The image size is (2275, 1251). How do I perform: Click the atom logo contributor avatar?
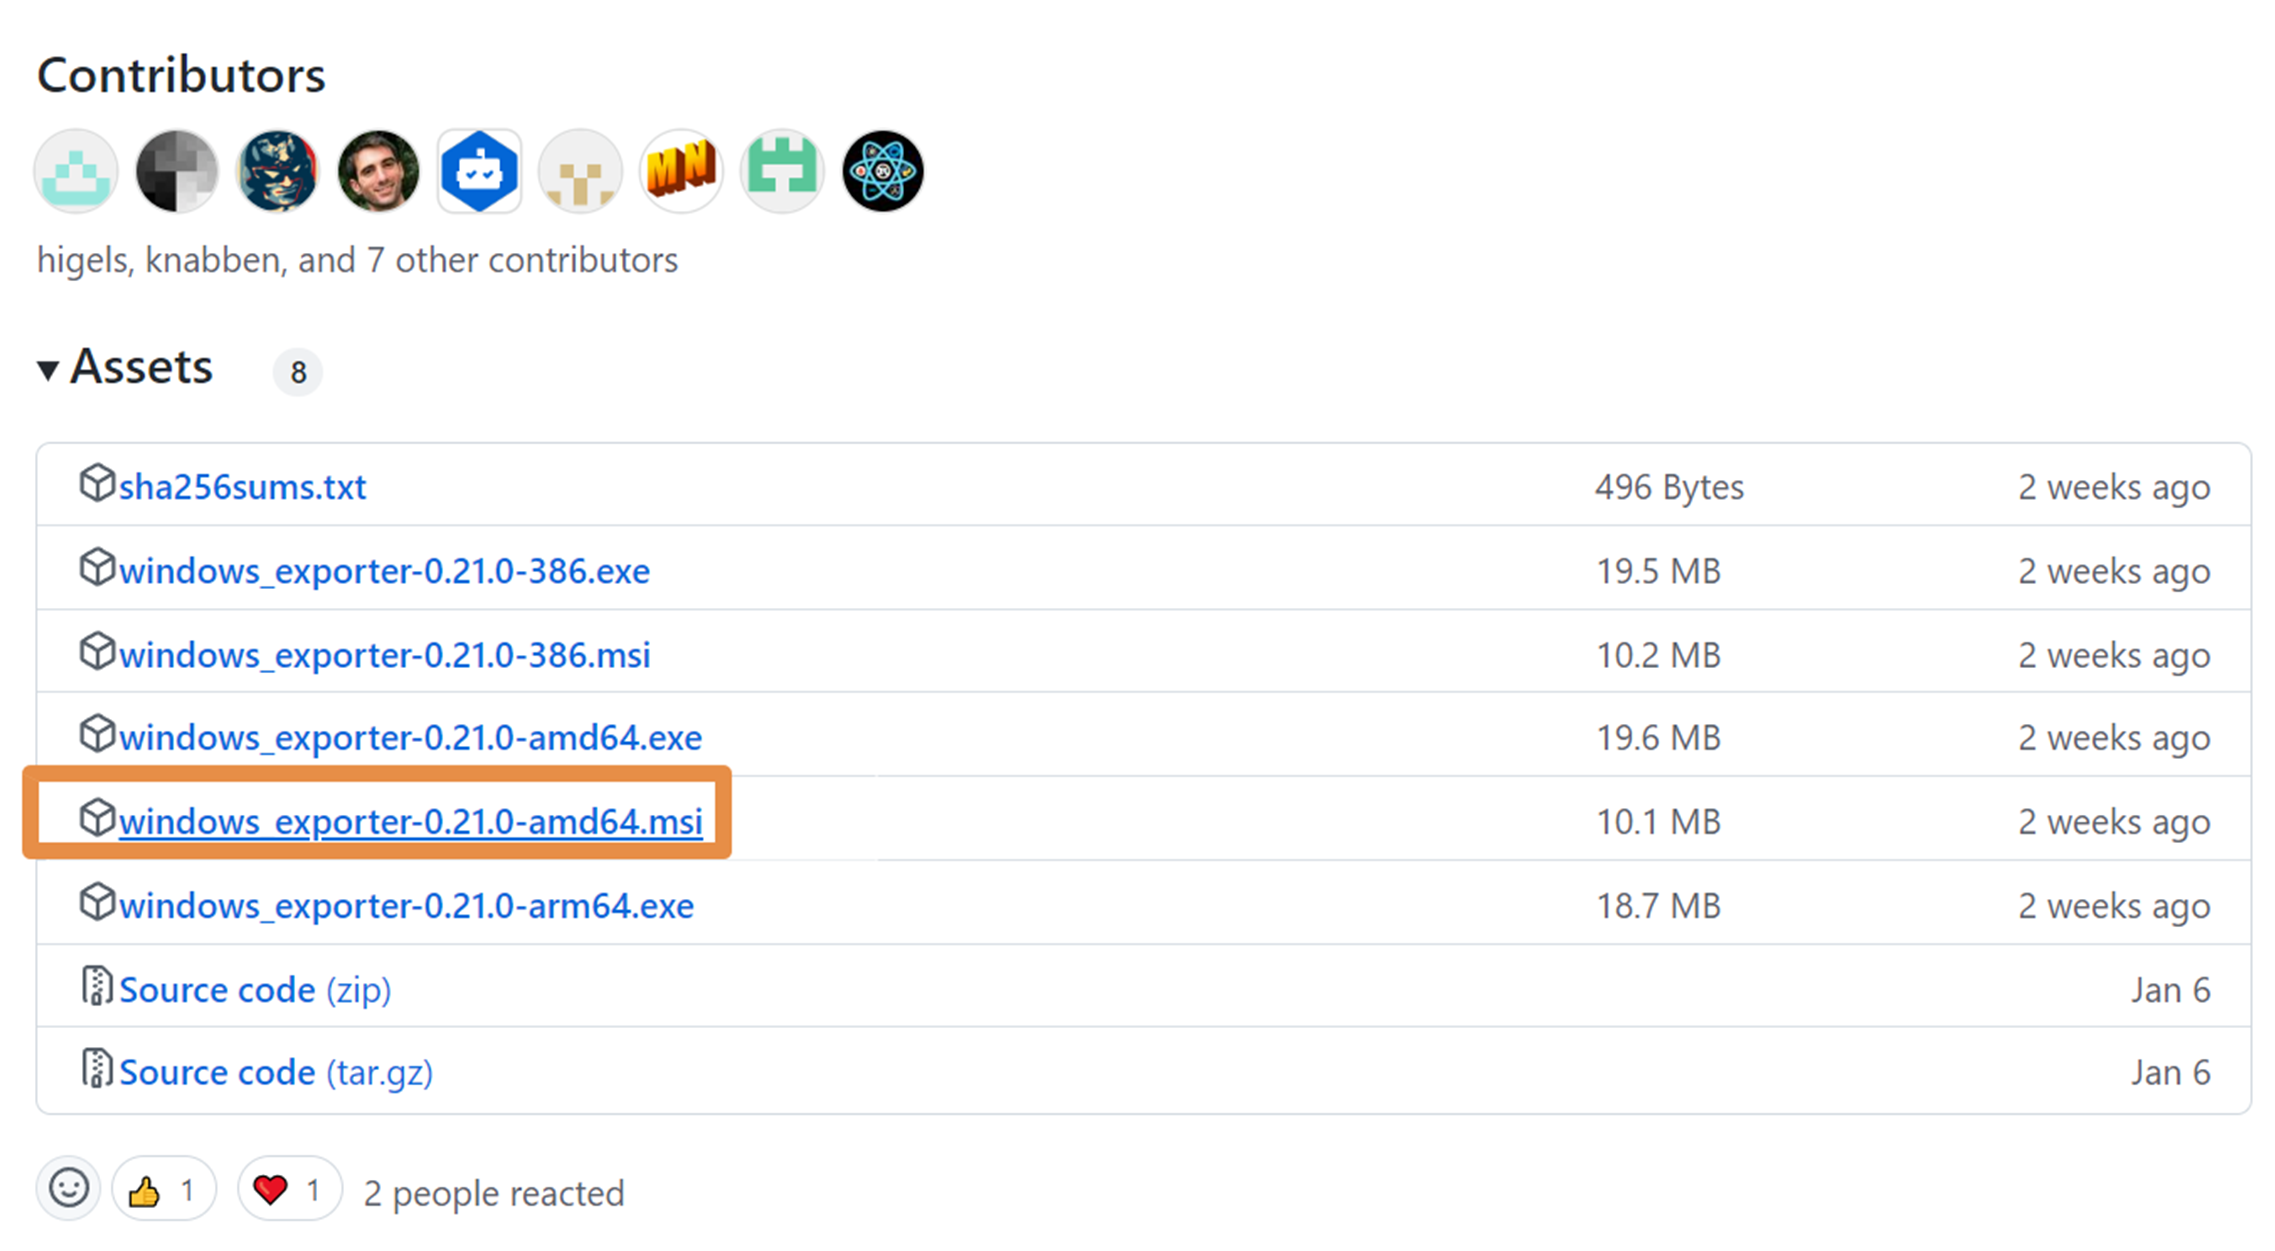(x=882, y=171)
